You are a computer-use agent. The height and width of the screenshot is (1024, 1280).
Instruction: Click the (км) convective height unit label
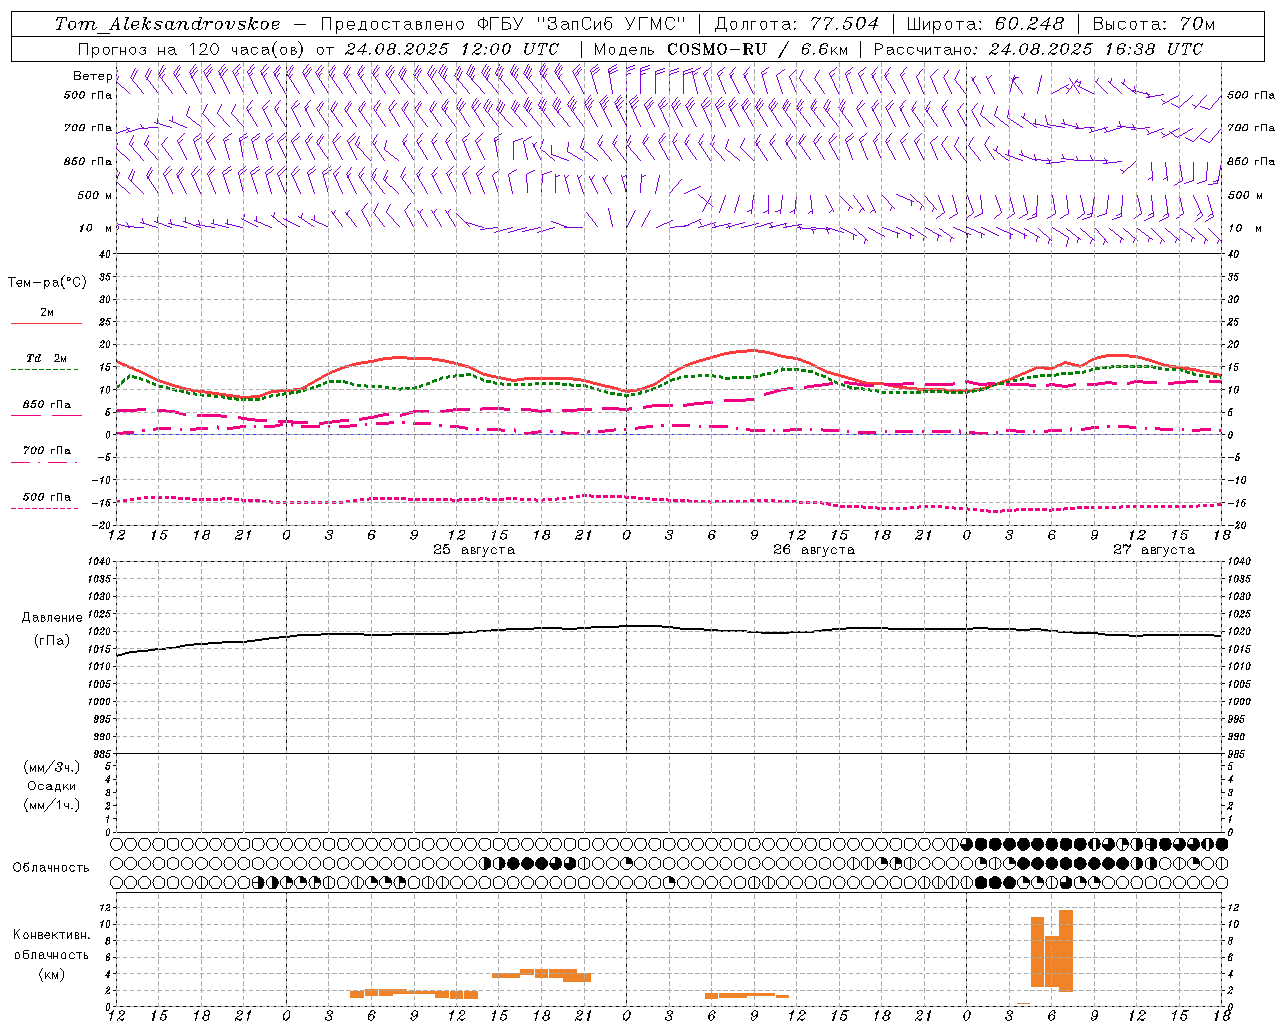(52, 974)
